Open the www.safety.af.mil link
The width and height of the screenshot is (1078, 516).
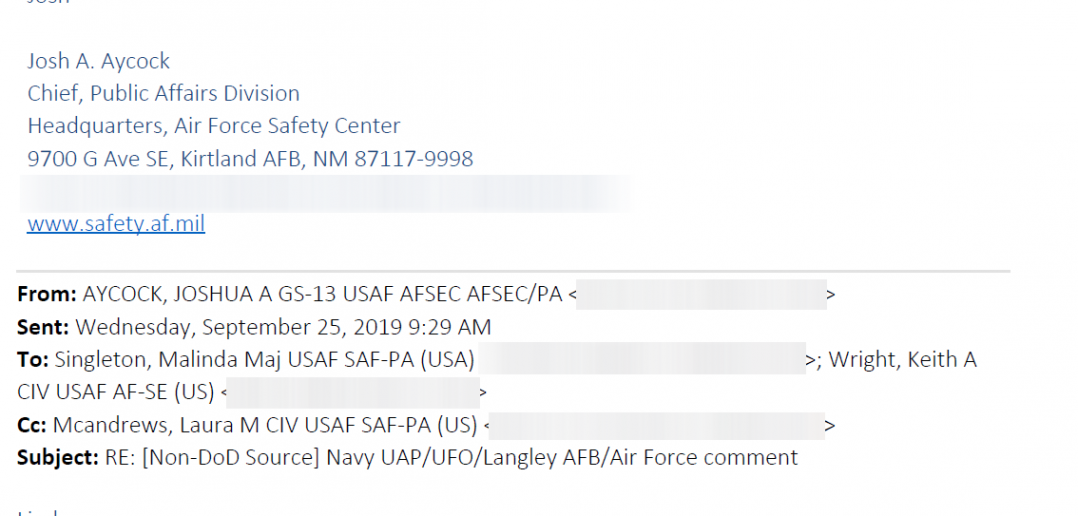(x=116, y=224)
